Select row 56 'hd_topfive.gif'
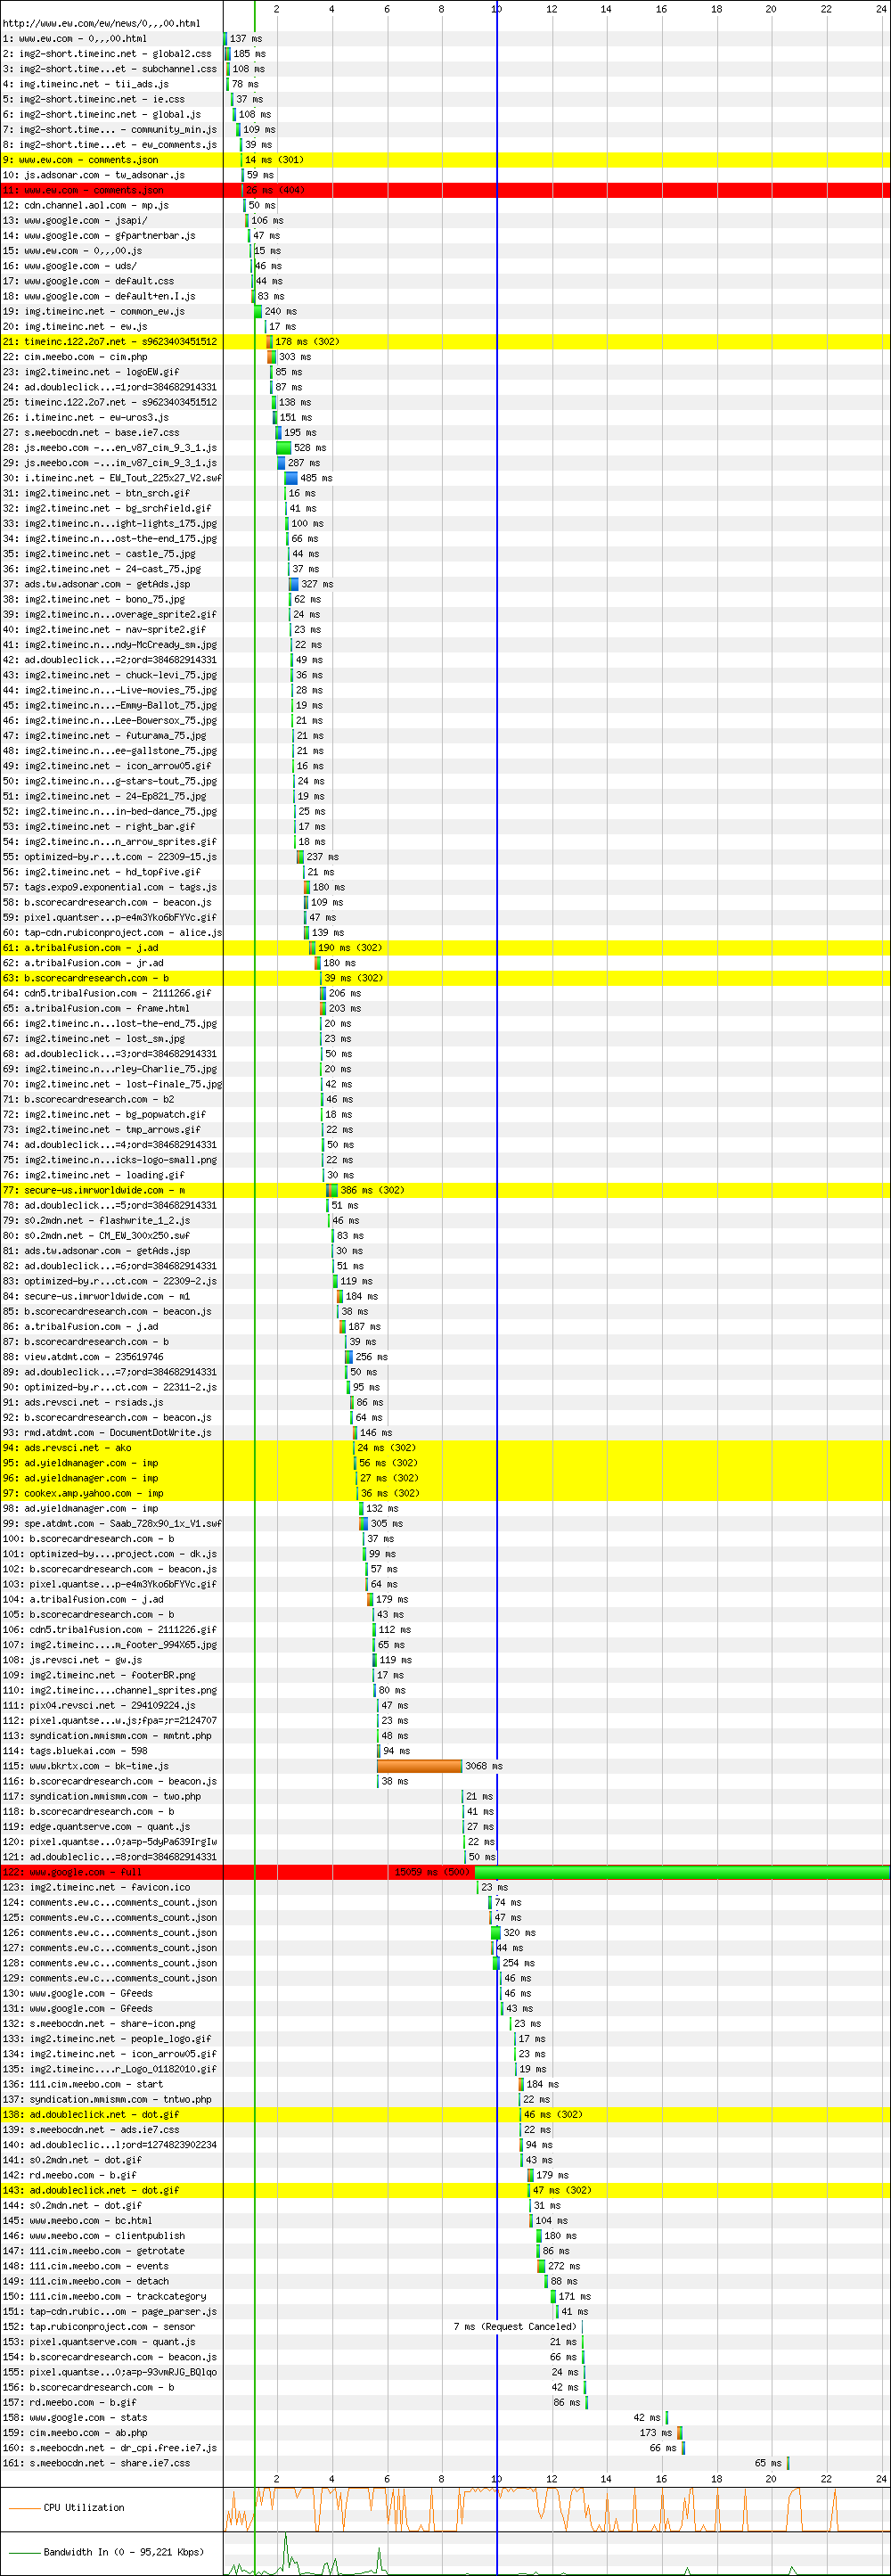 [x=445, y=872]
